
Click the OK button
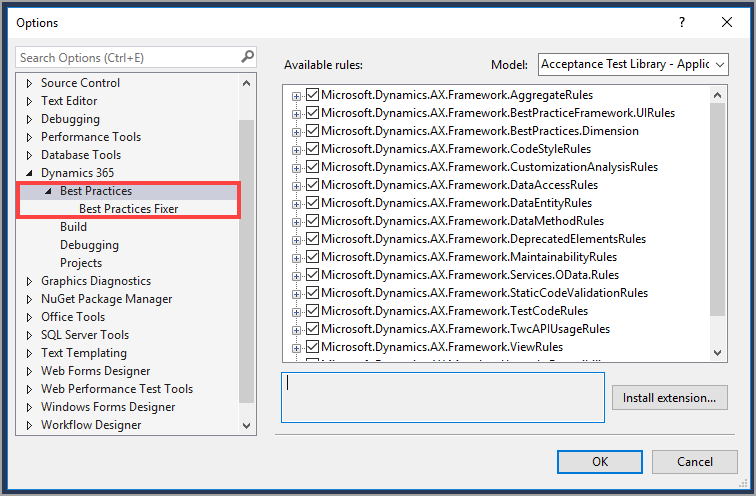pyautogui.click(x=599, y=462)
